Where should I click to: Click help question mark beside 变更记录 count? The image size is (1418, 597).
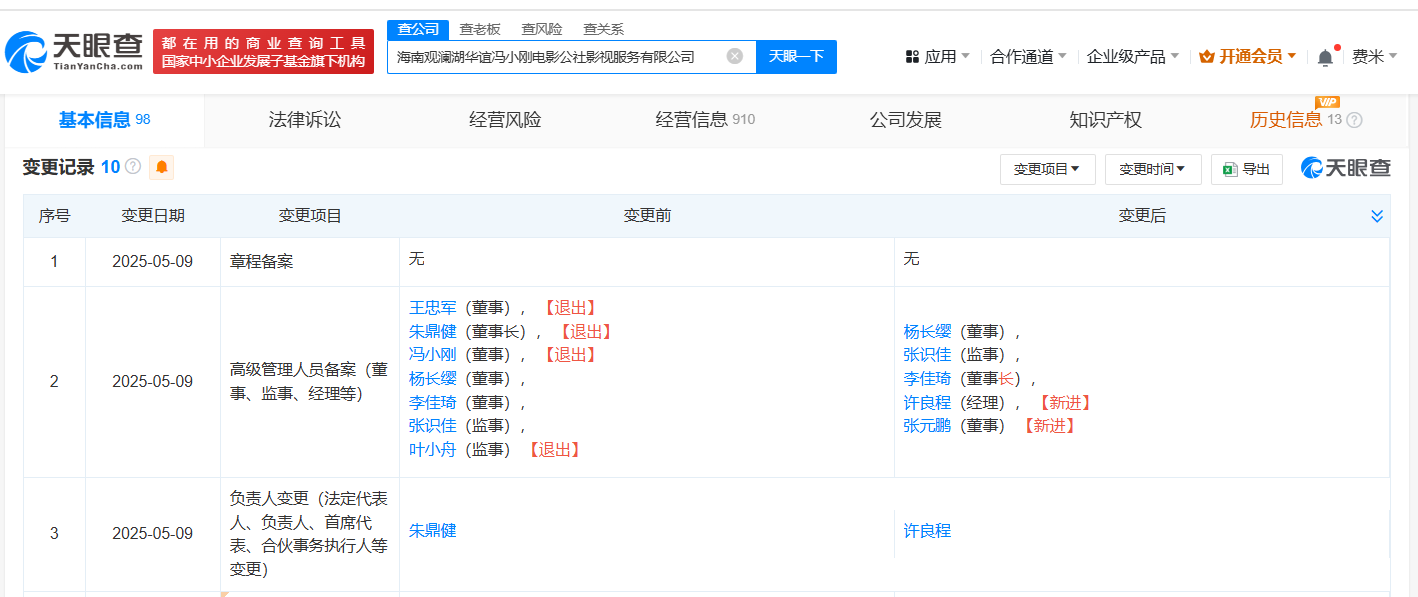[x=132, y=167]
